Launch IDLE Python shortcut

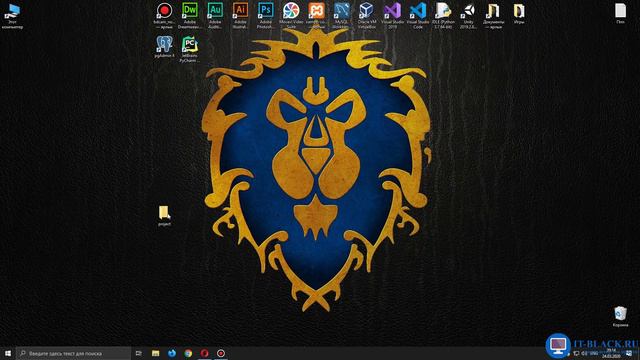pyautogui.click(x=443, y=16)
